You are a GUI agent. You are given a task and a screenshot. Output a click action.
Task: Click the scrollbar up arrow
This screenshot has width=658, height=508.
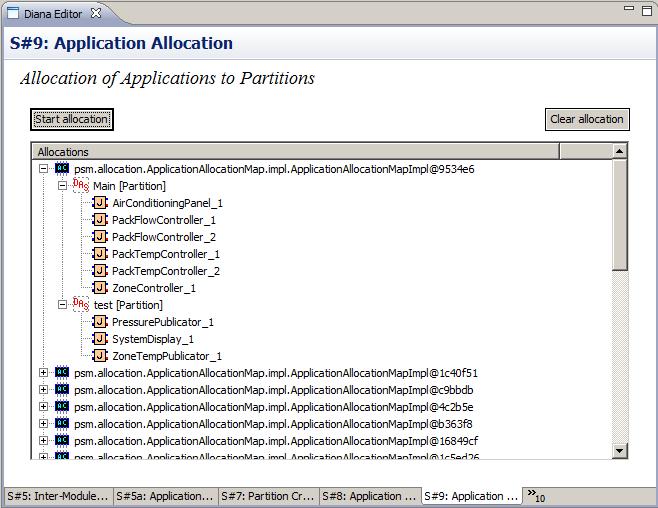pyautogui.click(x=619, y=151)
